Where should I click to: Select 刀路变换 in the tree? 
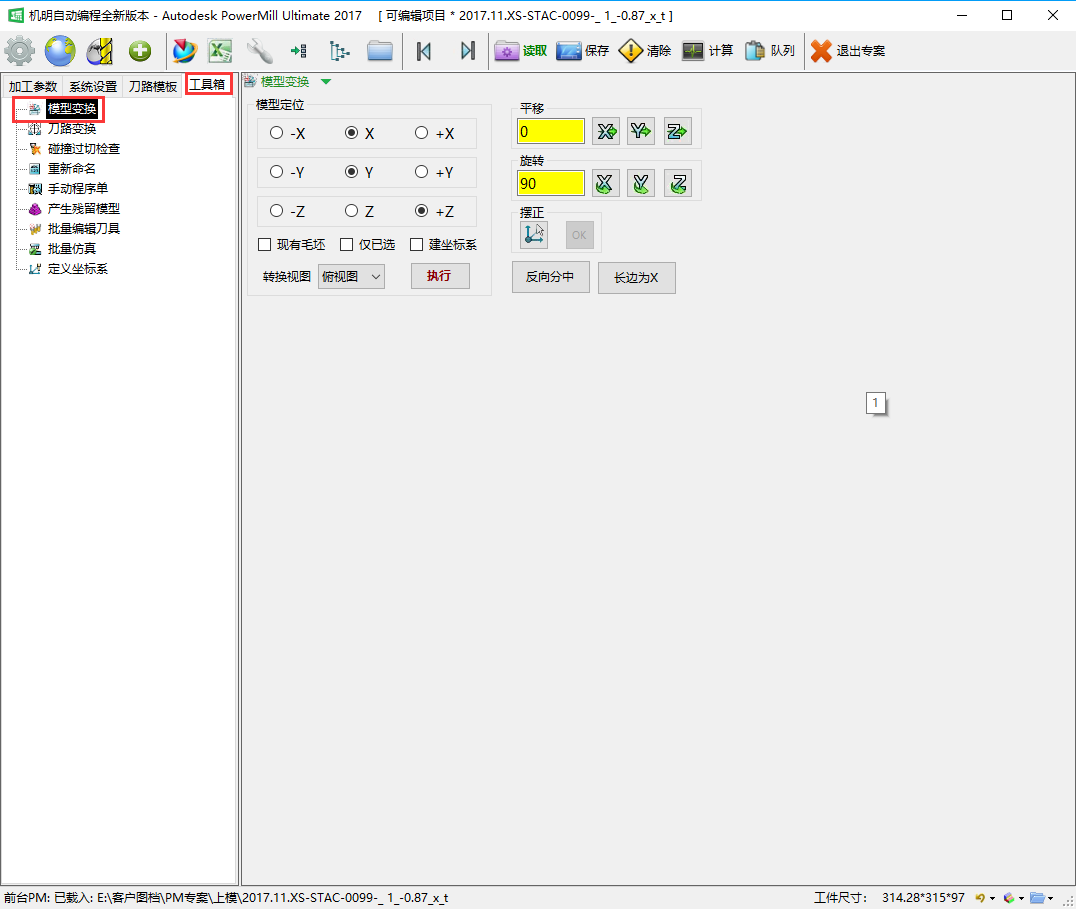point(72,129)
